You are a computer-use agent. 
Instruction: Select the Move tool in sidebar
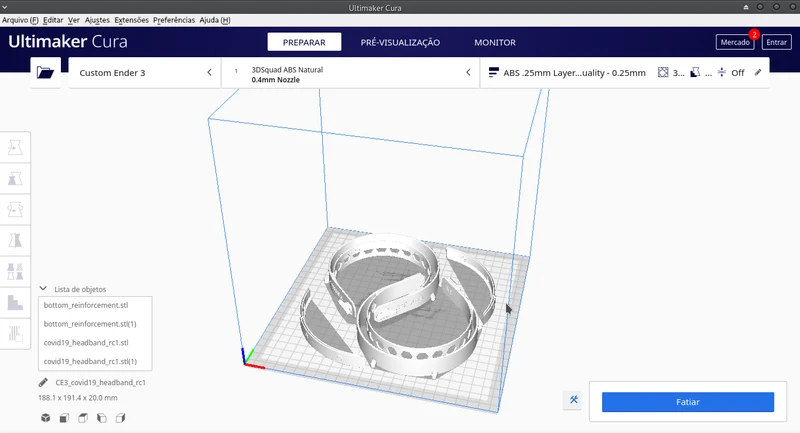tap(15, 147)
